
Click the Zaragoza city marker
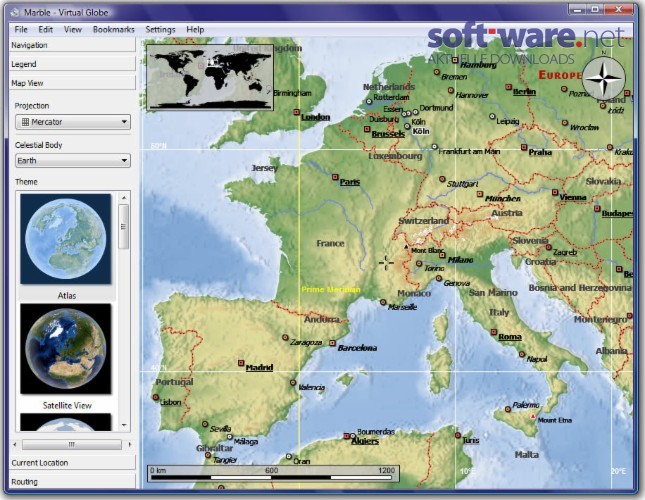click(x=285, y=338)
